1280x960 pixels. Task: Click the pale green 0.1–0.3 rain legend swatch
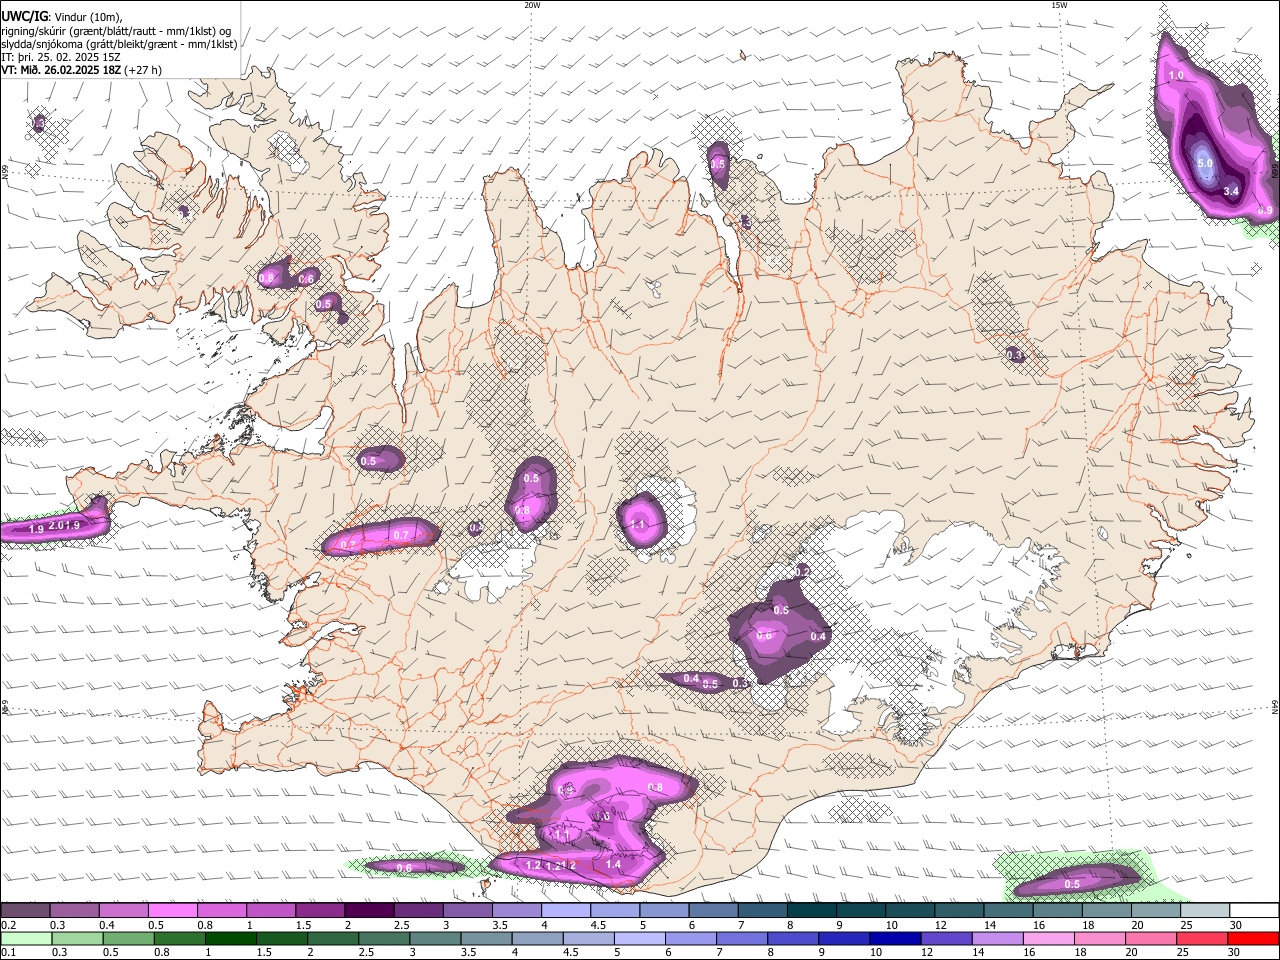[x=25, y=939]
